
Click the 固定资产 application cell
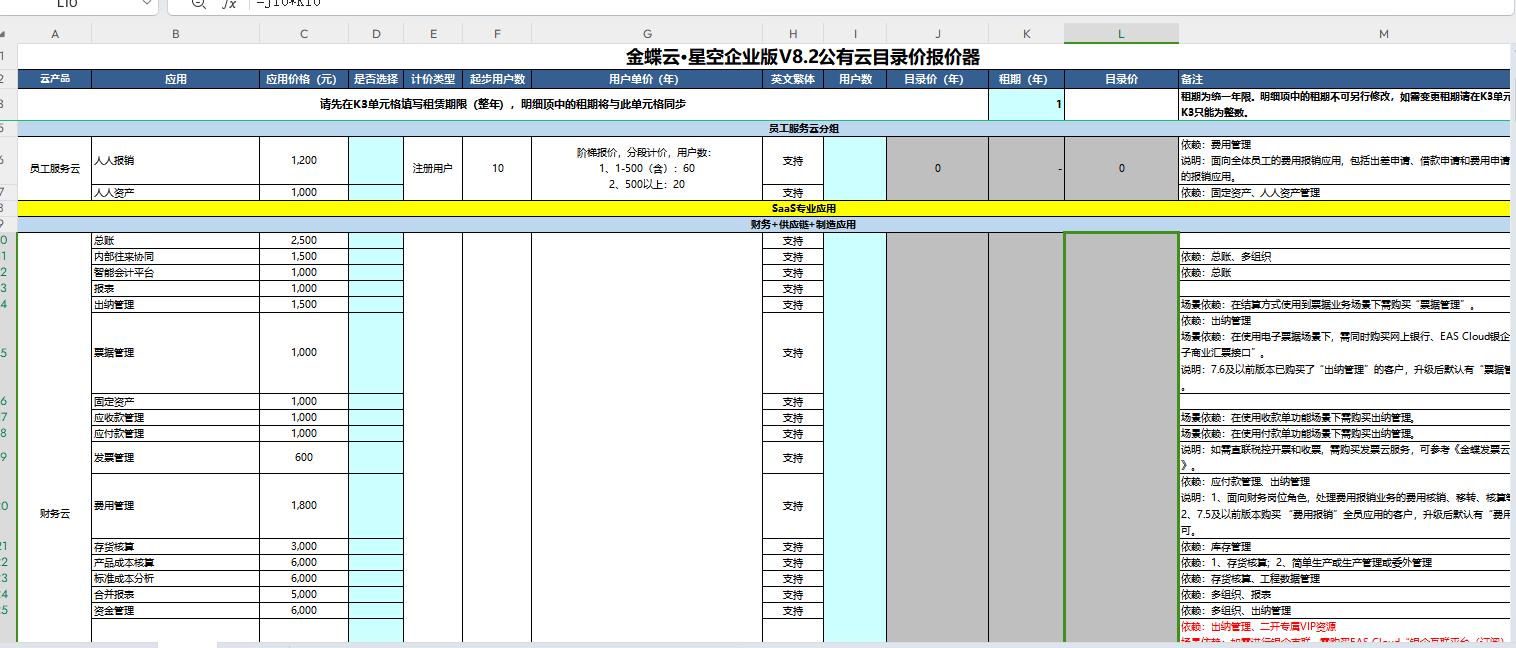tap(175, 401)
